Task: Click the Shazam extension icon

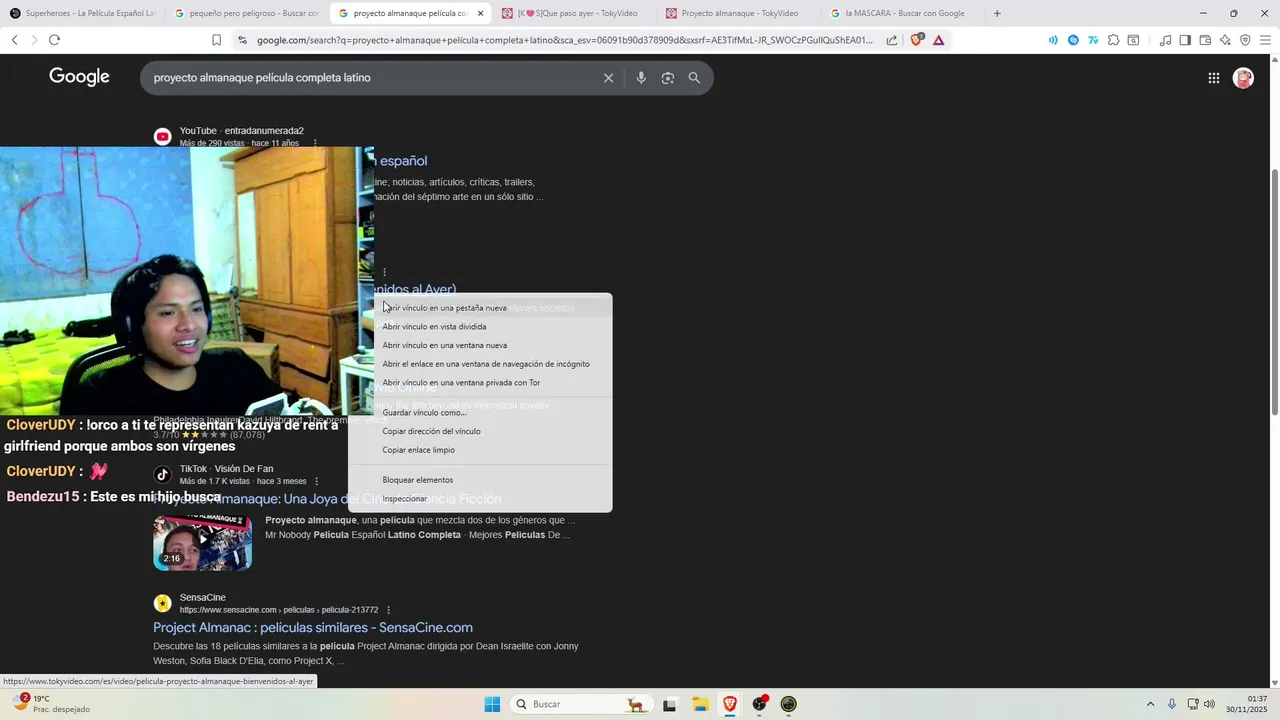Action: click(1073, 40)
